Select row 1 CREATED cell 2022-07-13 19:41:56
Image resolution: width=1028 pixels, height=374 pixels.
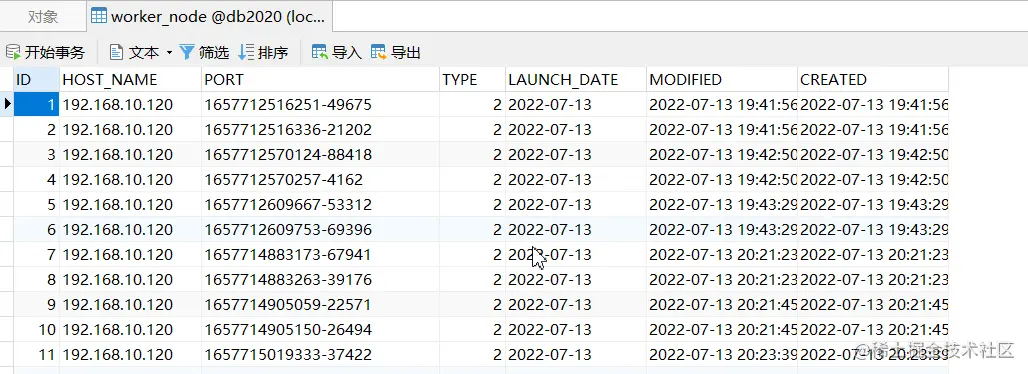point(873,104)
